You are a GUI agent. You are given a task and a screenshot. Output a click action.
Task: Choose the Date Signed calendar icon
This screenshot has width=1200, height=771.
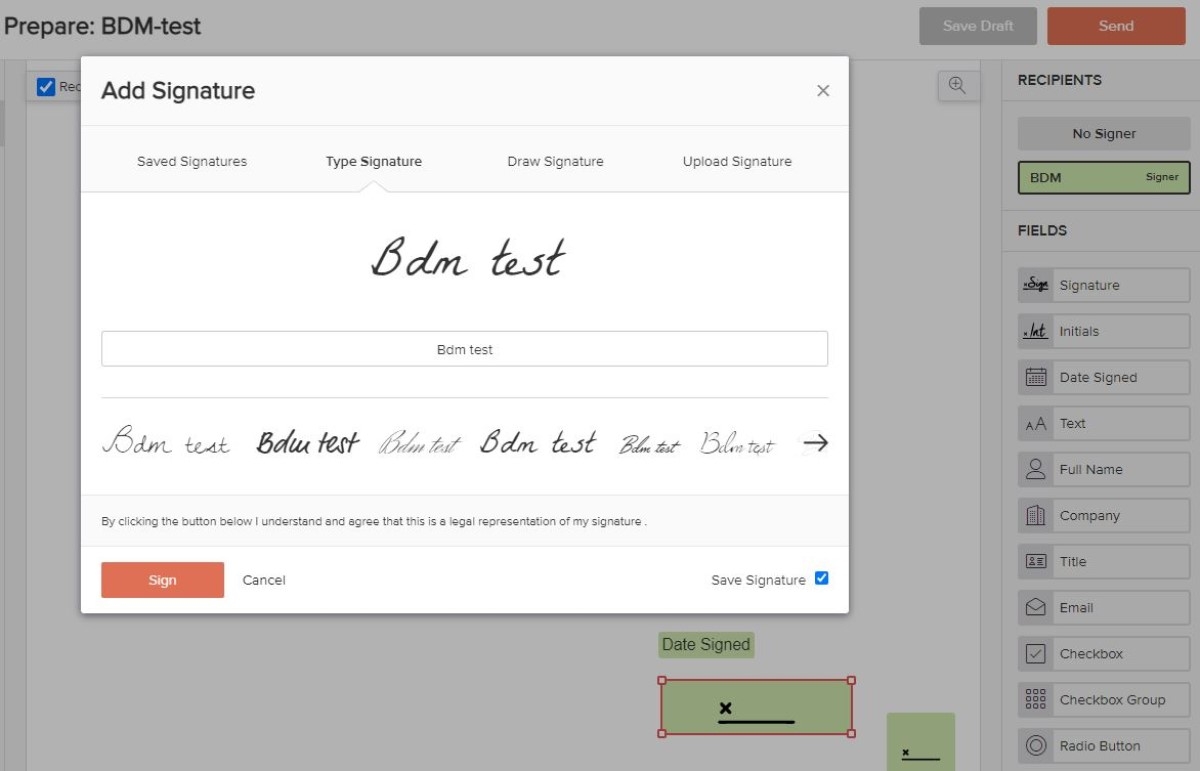coord(1035,377)
